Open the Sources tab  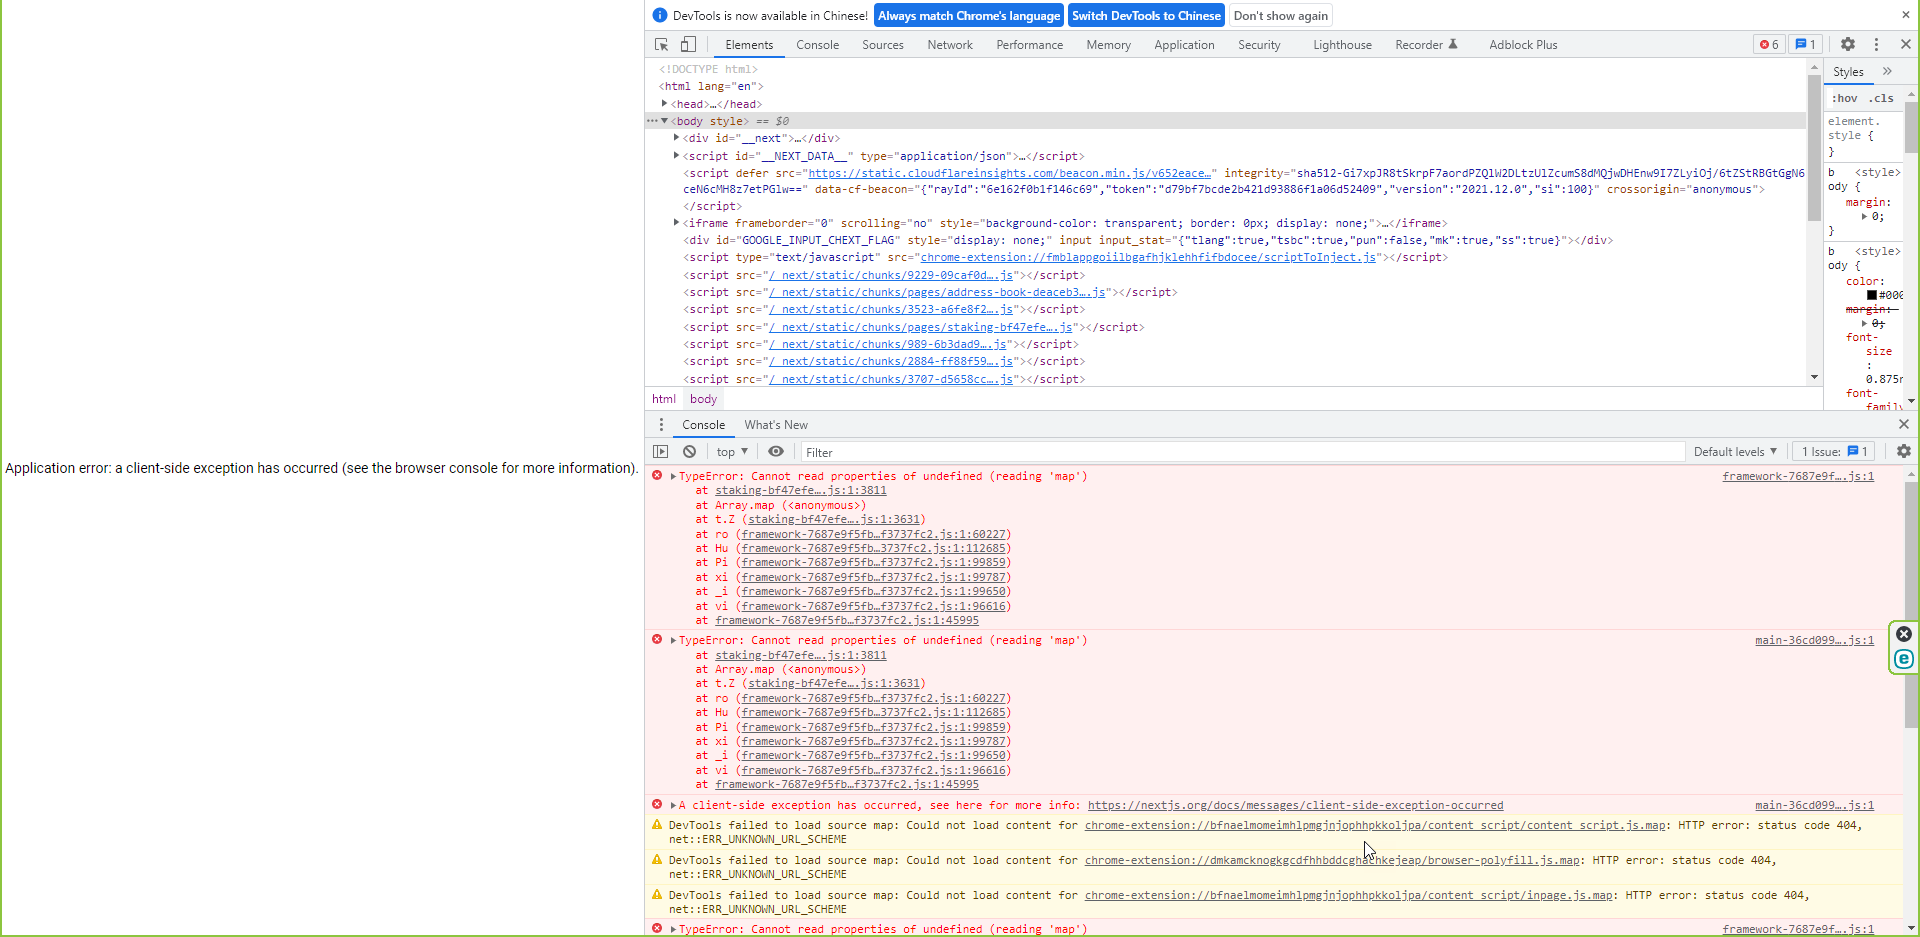(x=883, y=45)
